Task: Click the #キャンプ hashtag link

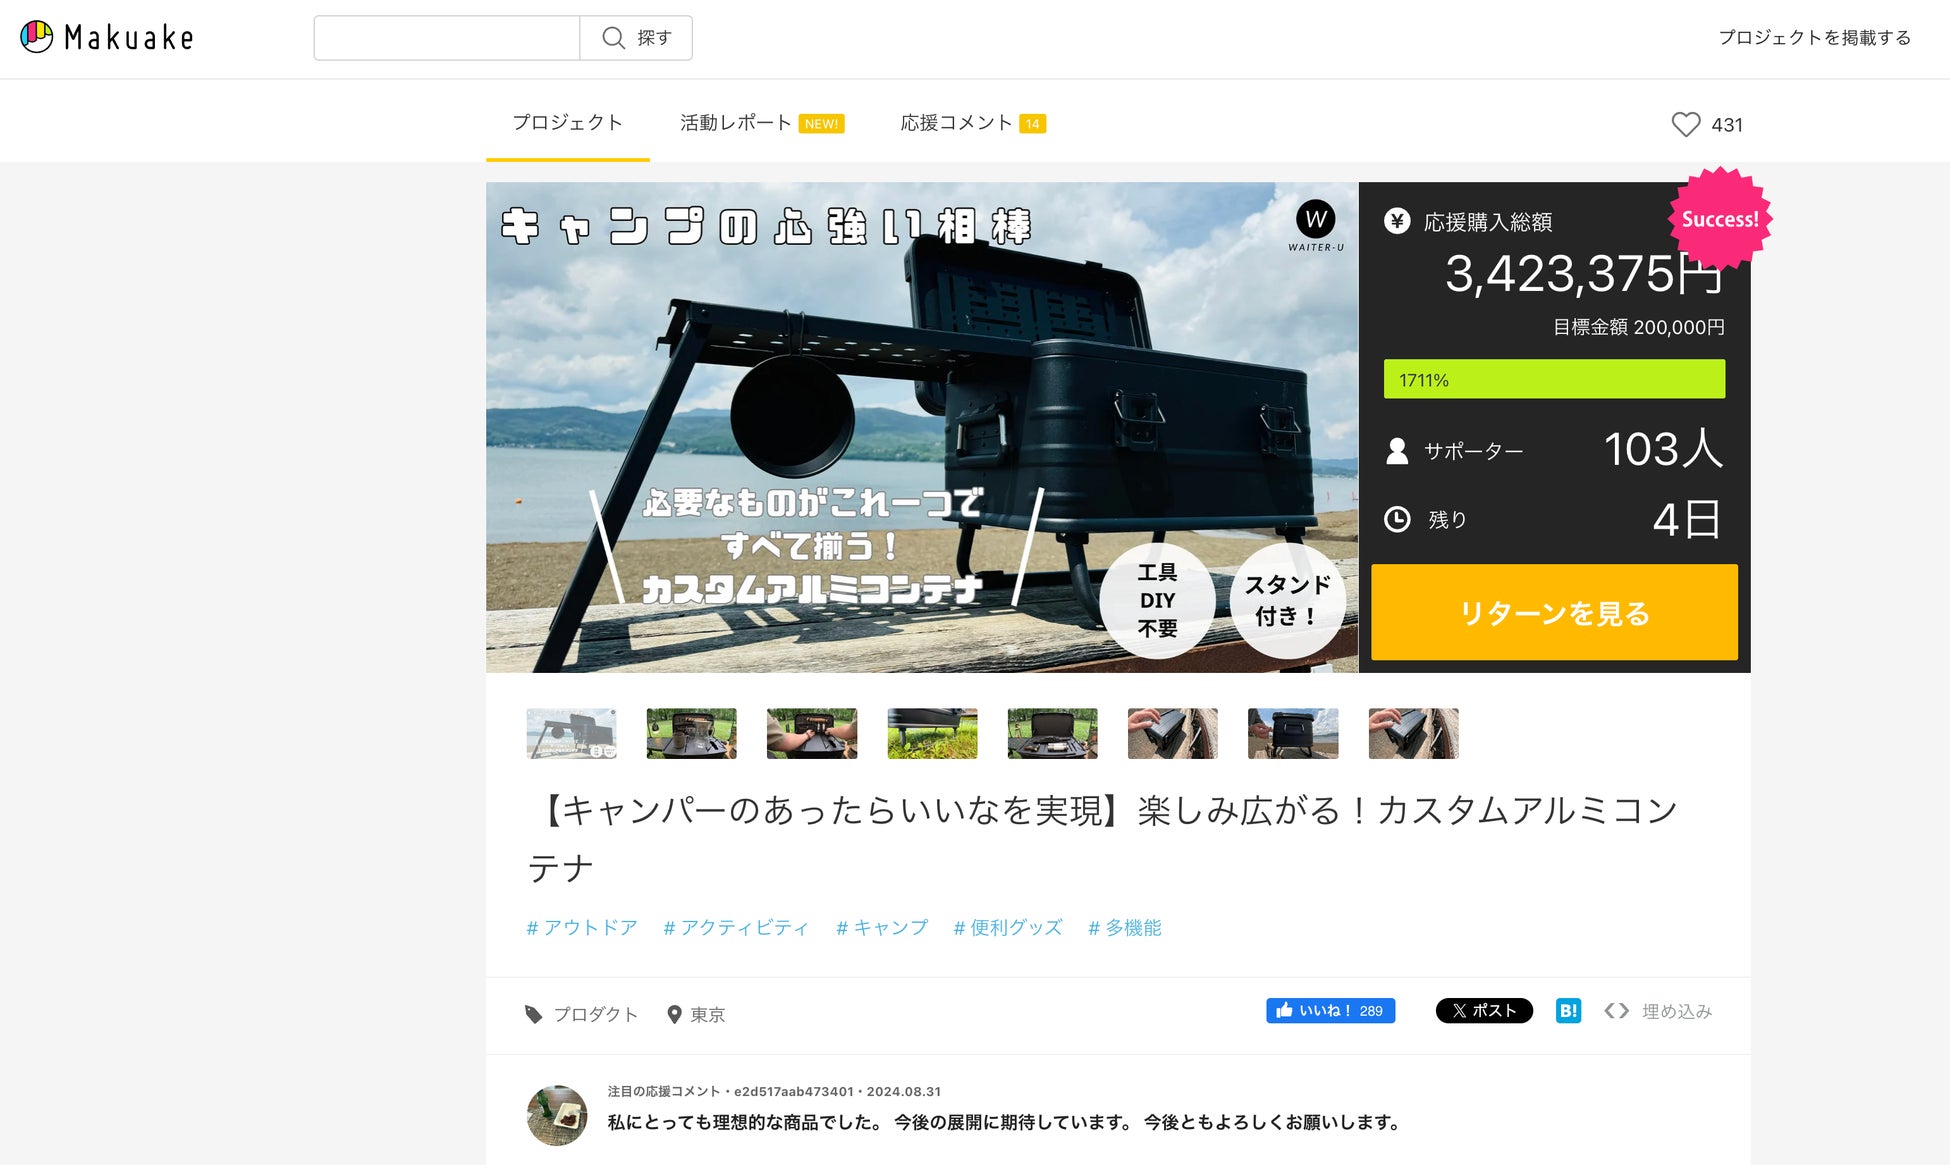Action: click(881, 928)
